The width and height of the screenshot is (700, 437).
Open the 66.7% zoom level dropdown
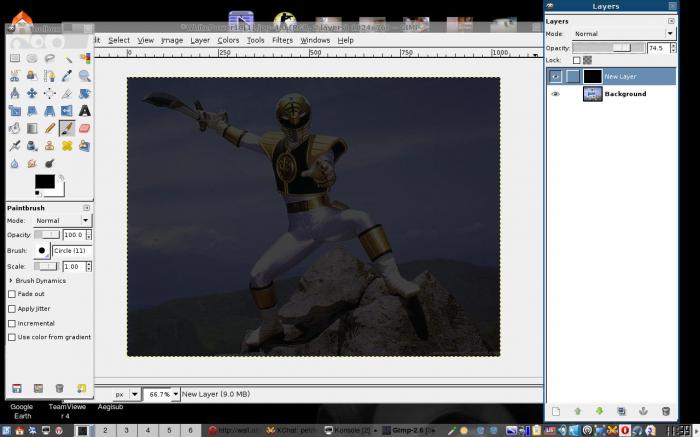pos(175,395)
